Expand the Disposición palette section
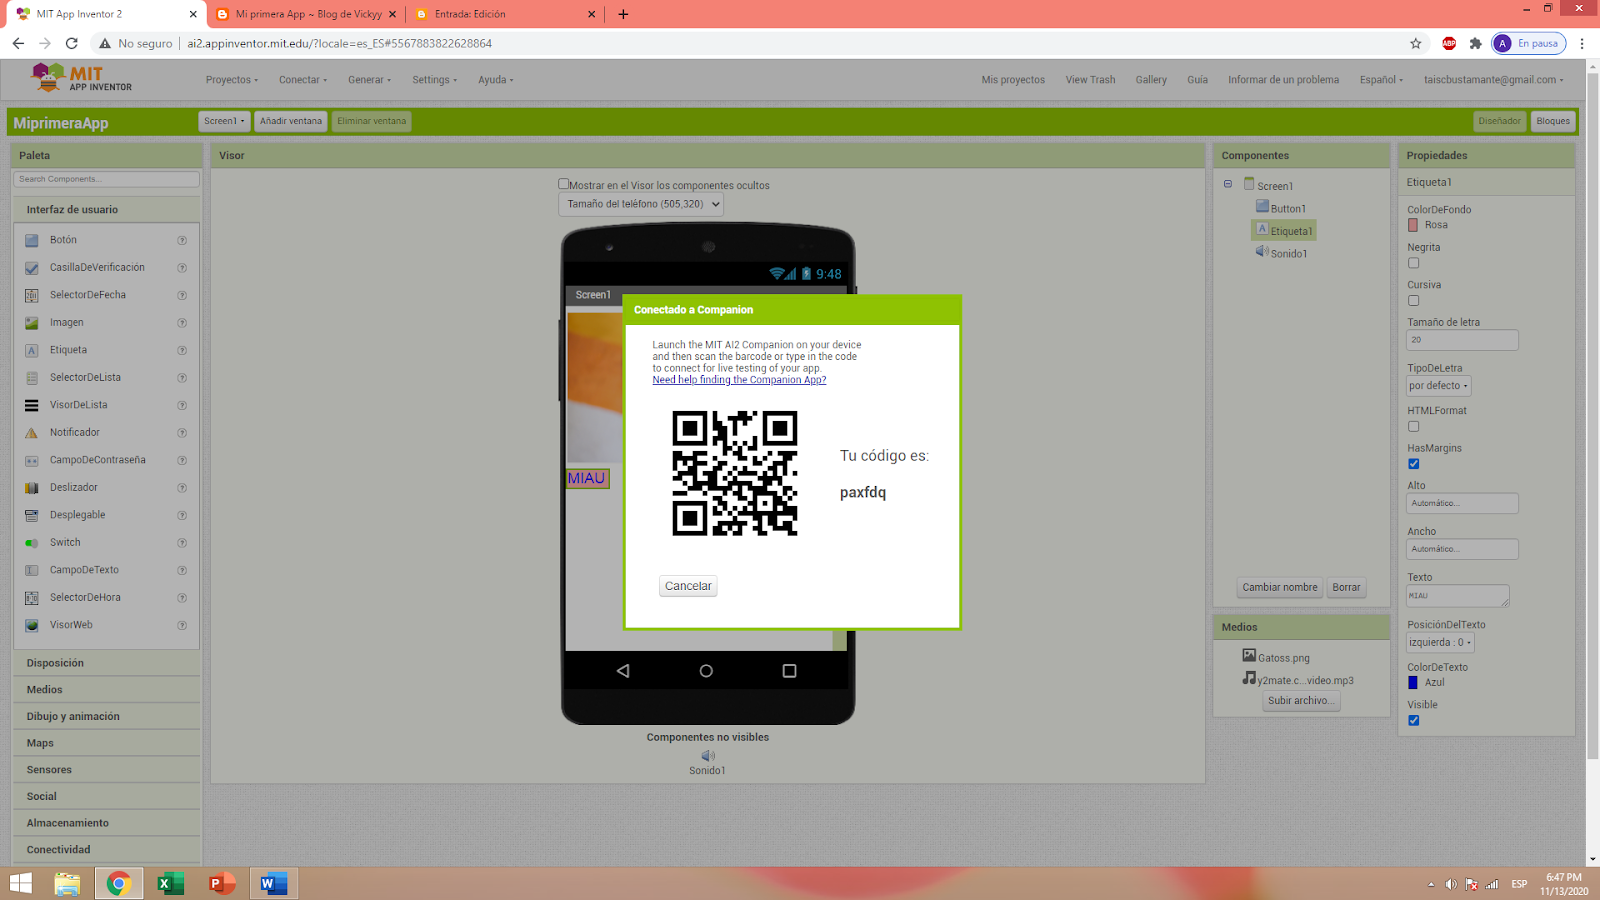The height and width of the screenshot is (900, 1600). point(106,663)
